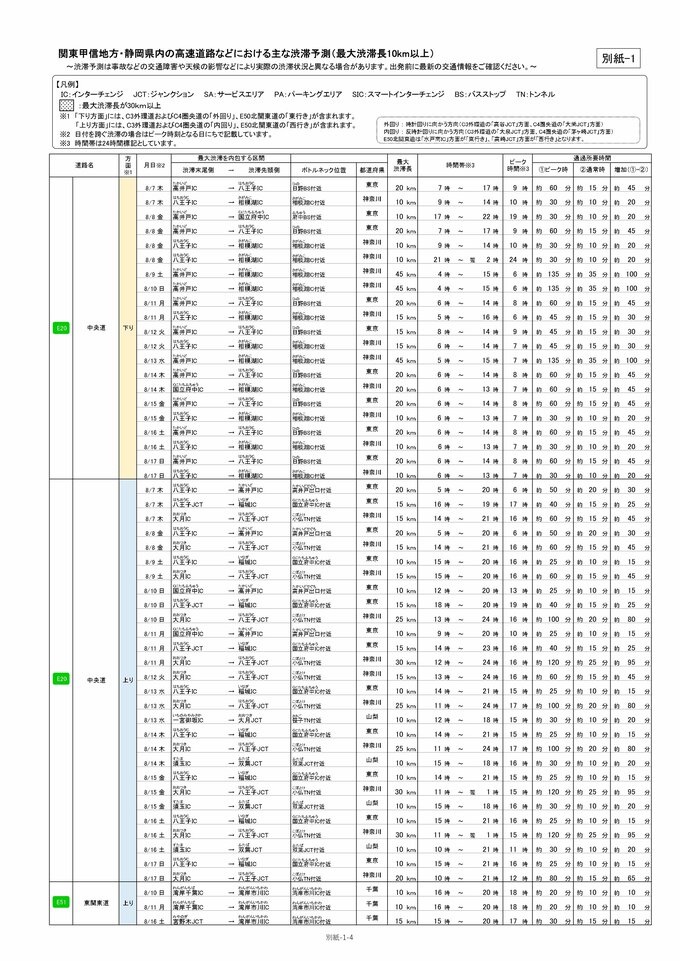
Task: Click the green E51 route badge
Action: click(61, 901)
